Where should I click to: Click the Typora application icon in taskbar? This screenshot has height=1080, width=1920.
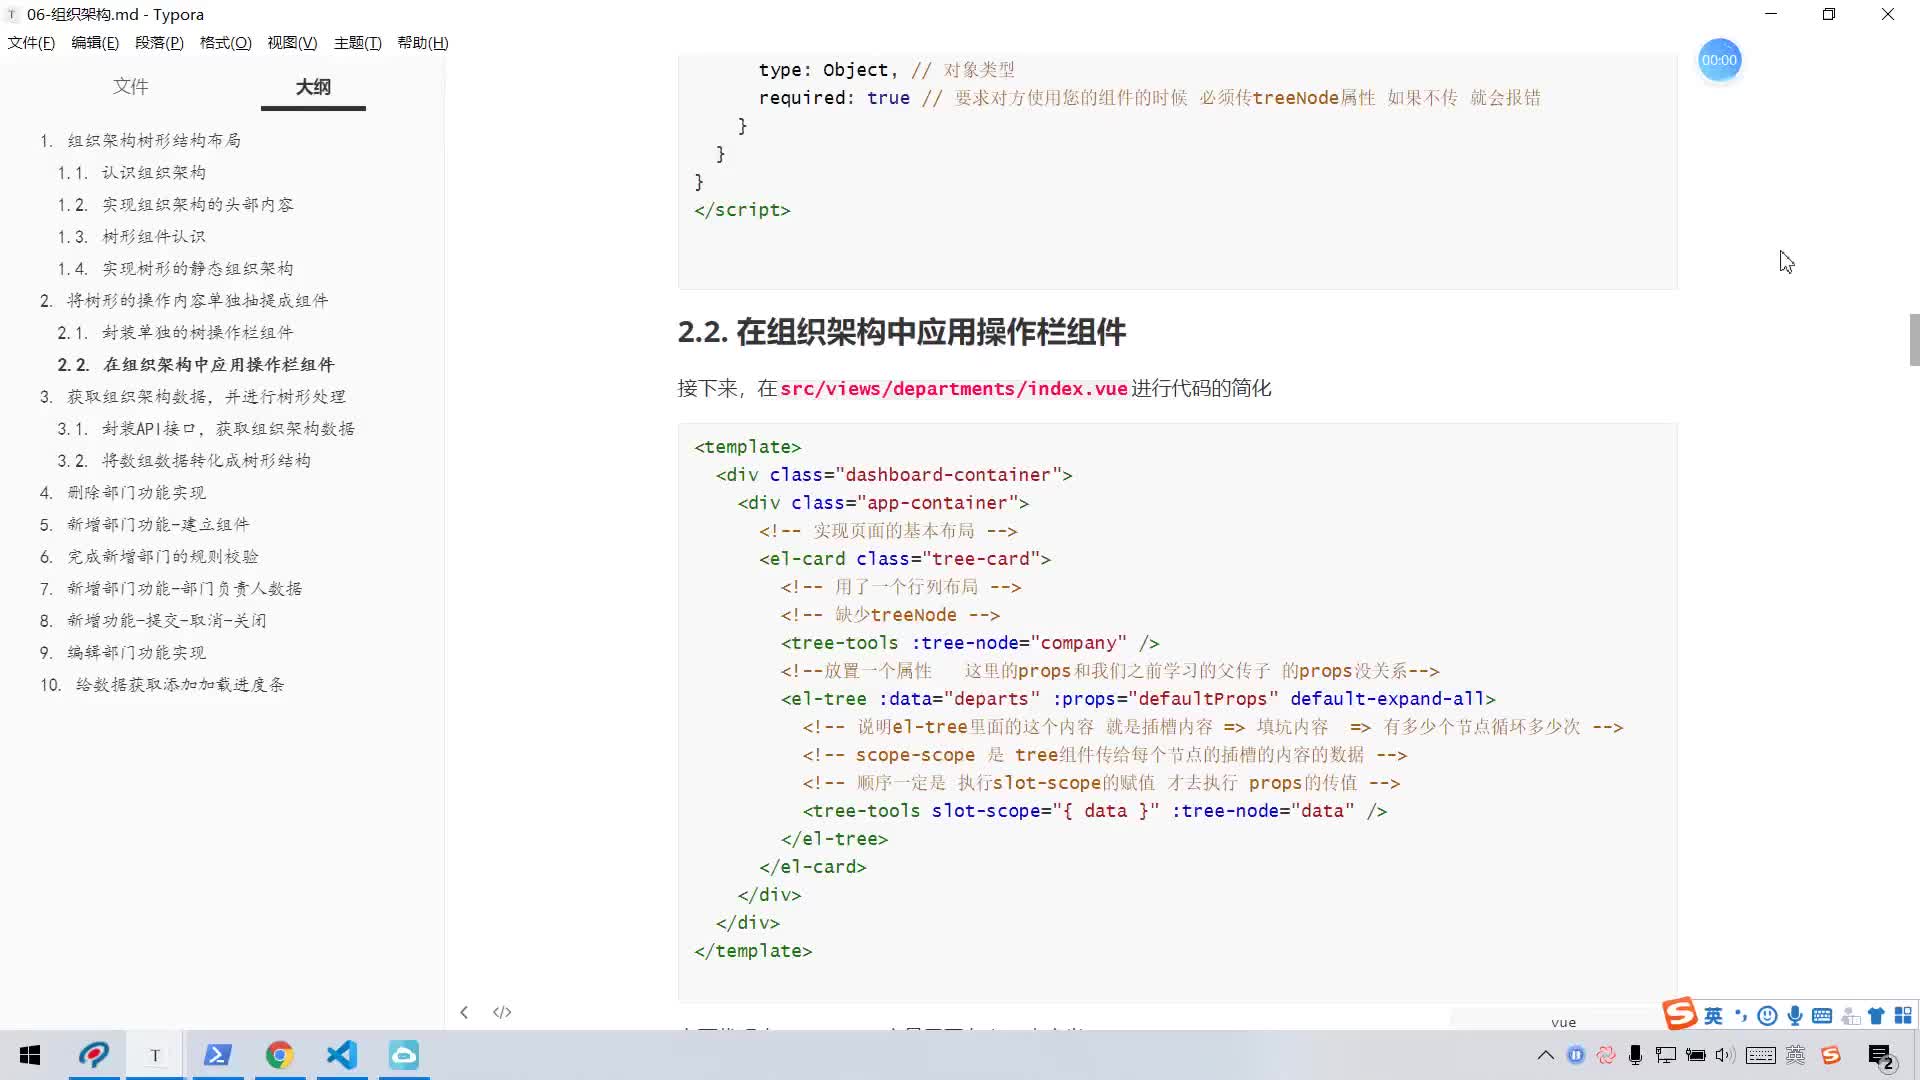point(154,1055)
